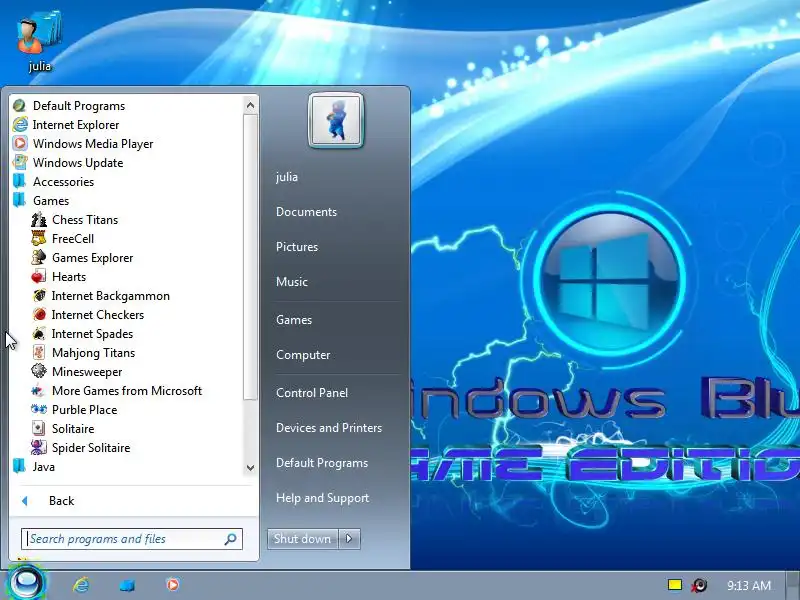This screenshot has height=600, width=800.
Task: Open Windows Update entry icon
Action: tap(20, 163)
